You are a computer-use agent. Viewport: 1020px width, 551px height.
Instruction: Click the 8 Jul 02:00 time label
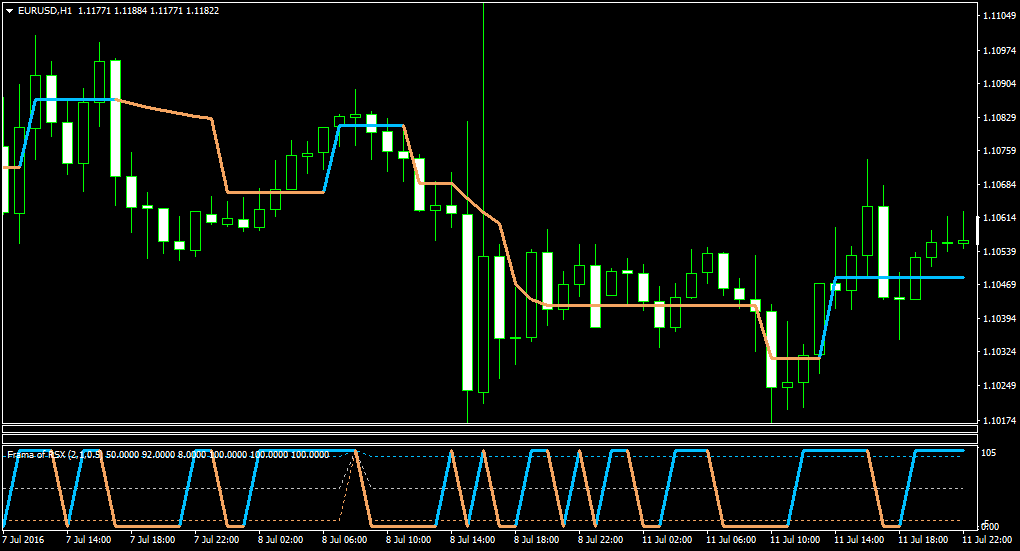pos(280,540)
